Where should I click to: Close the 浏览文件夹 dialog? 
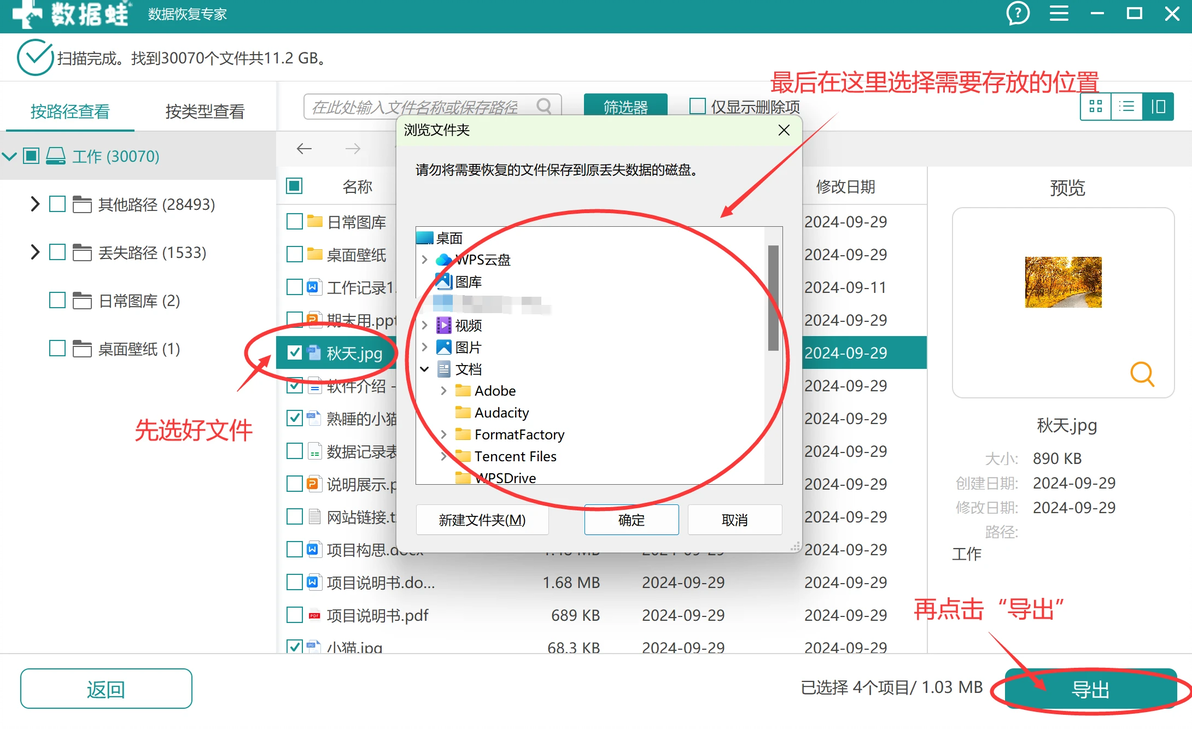(x=784, y=130)
